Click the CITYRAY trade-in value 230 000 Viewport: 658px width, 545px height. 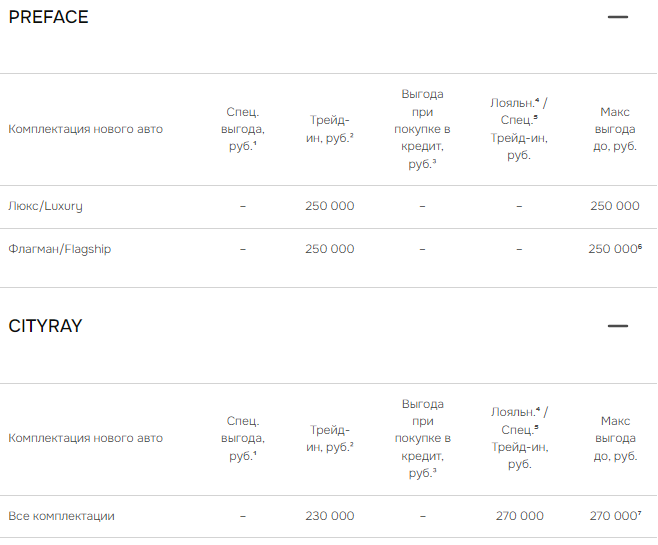(329, 516)
